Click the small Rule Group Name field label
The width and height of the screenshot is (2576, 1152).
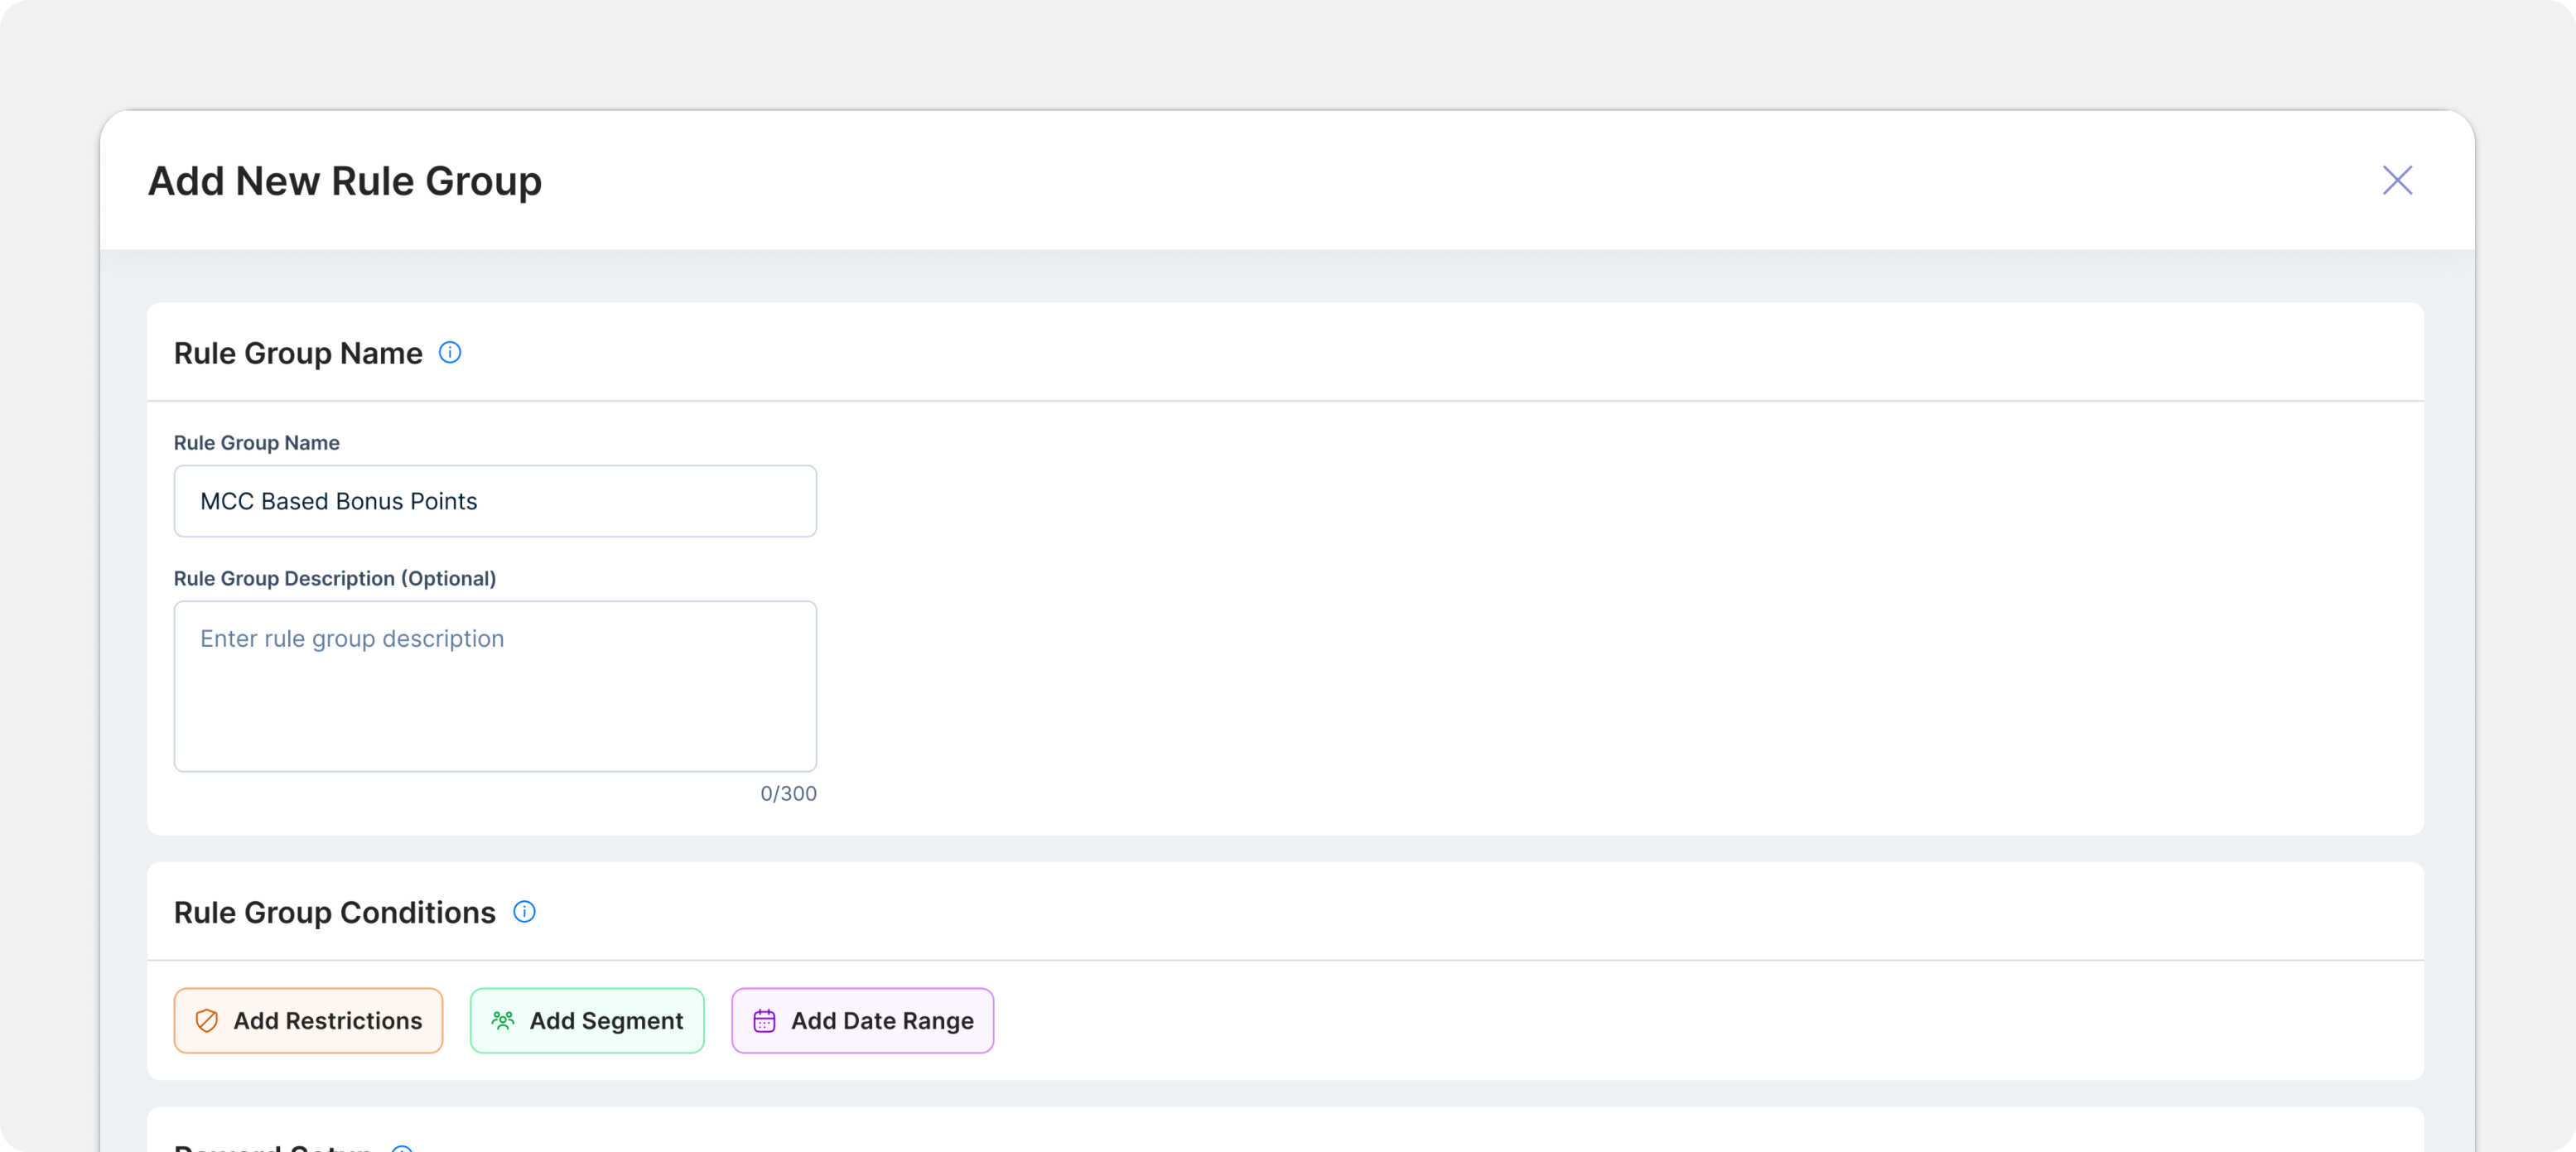point(257,443)
